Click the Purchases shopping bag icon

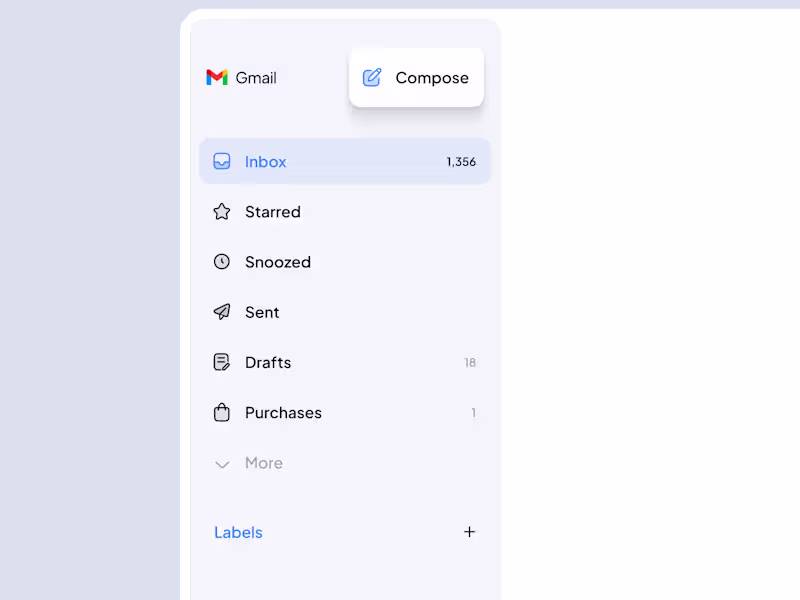222,412
